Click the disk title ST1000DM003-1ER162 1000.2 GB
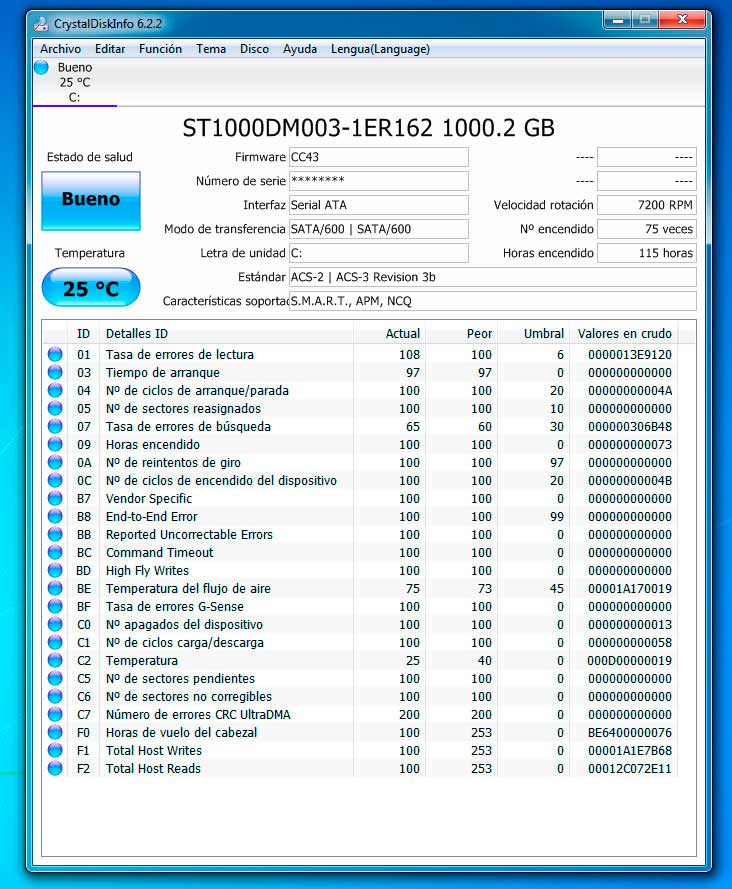 pyautogui.click(x=369, y=128)
